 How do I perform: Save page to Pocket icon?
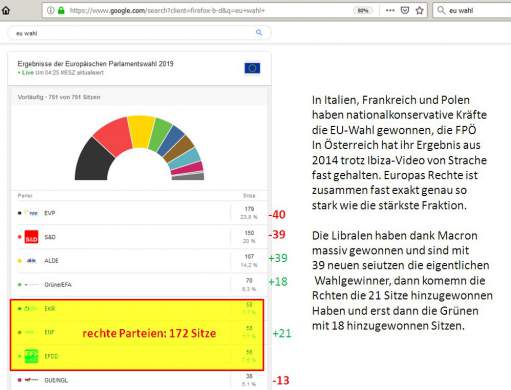405,10
